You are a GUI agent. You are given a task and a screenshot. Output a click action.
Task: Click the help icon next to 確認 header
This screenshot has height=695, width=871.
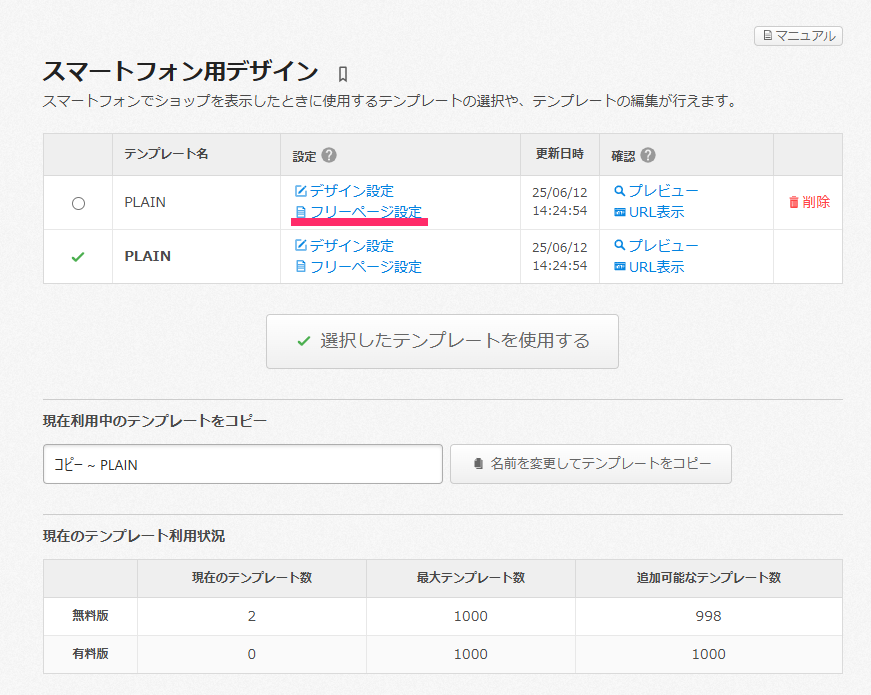tap(648, 155)
